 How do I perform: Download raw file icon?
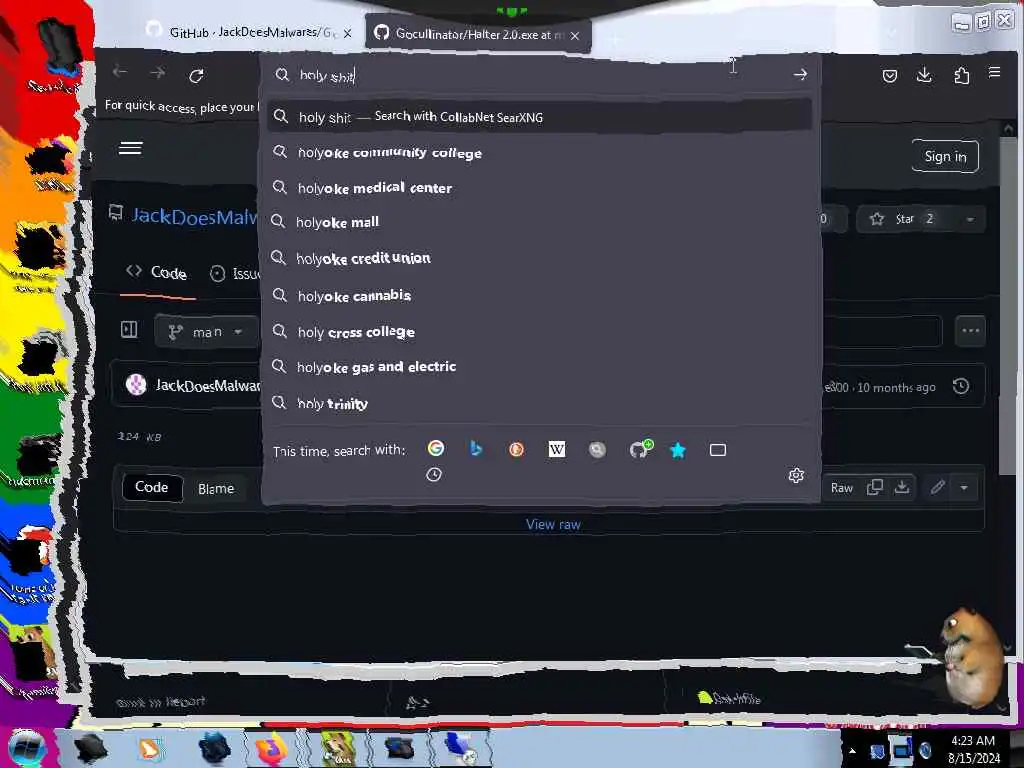click(902, 487)
